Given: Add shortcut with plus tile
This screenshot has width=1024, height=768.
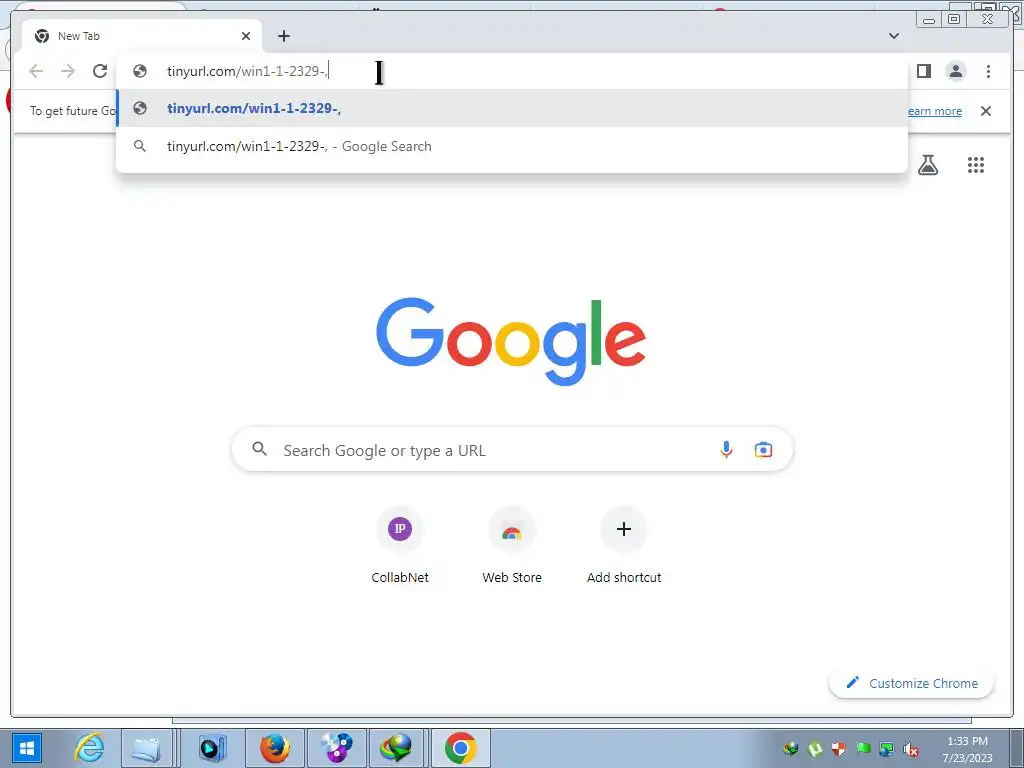Looking at the screenshot, I should pyautogui.click(x=624, y=545).
